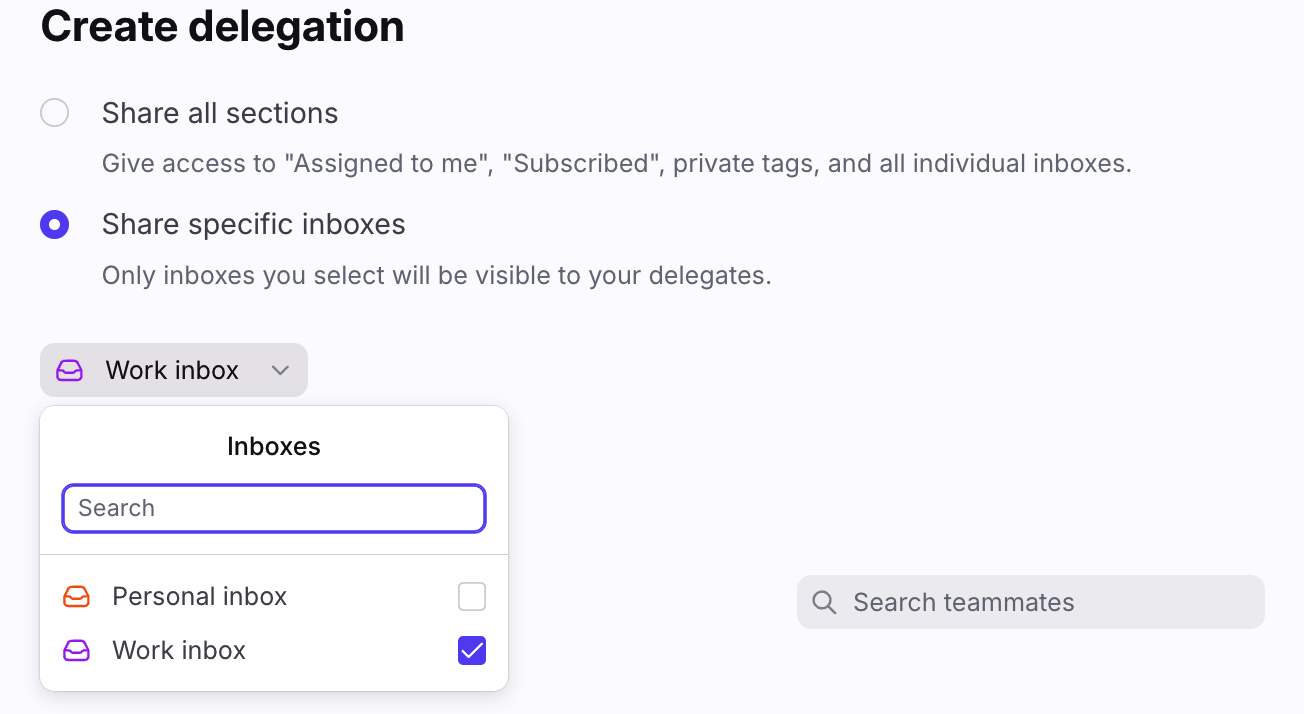This screenshot has width=1304, height=714.
Task: Click the Inboxes popup heading
Action: tap(274, 446)
